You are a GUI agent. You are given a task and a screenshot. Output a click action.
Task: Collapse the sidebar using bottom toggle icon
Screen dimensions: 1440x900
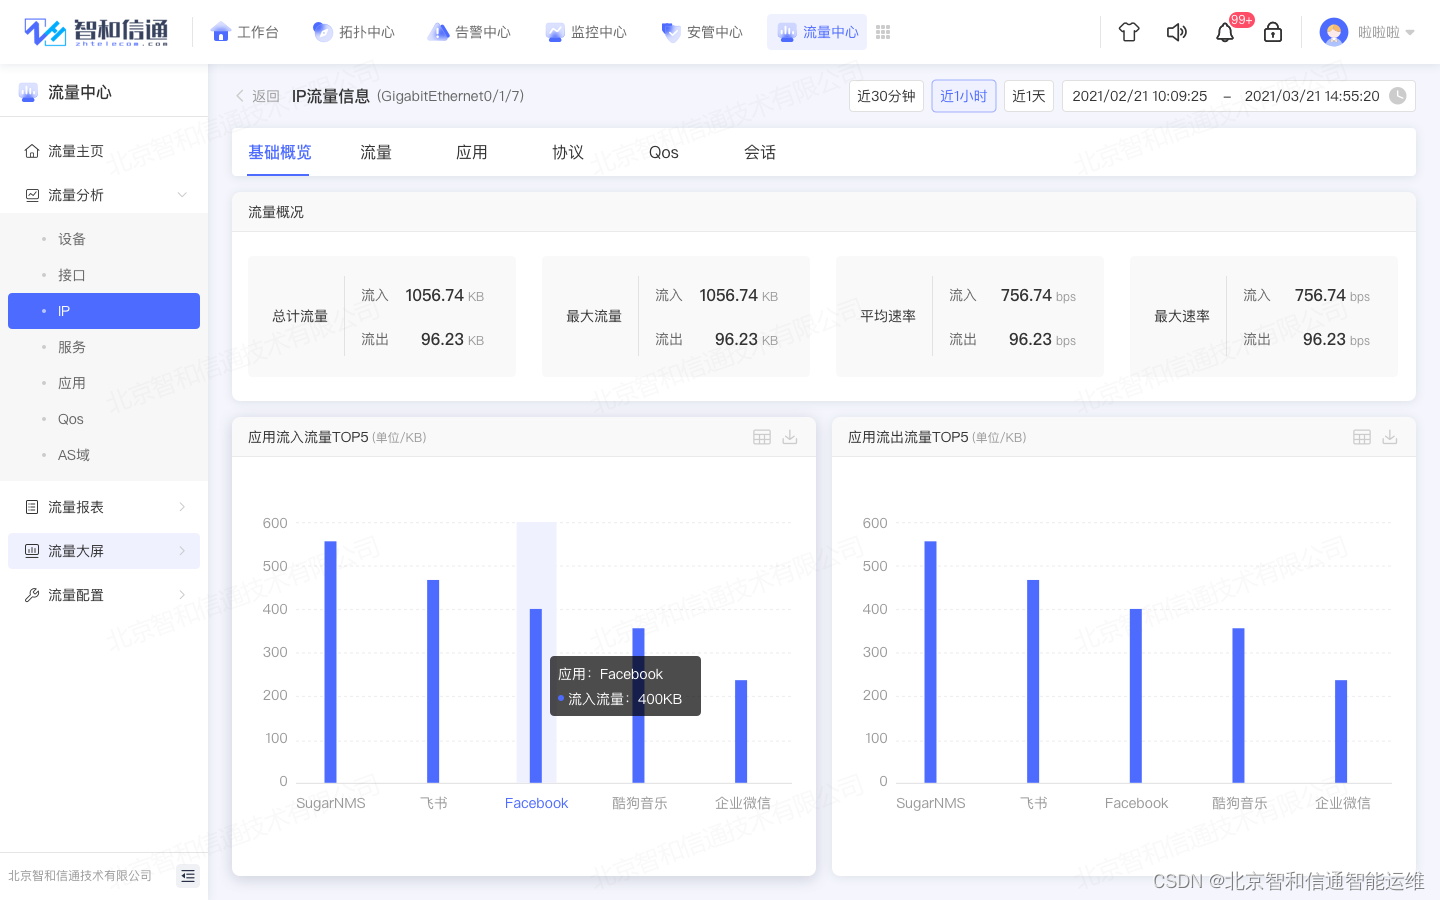click(x=188, y=876)
